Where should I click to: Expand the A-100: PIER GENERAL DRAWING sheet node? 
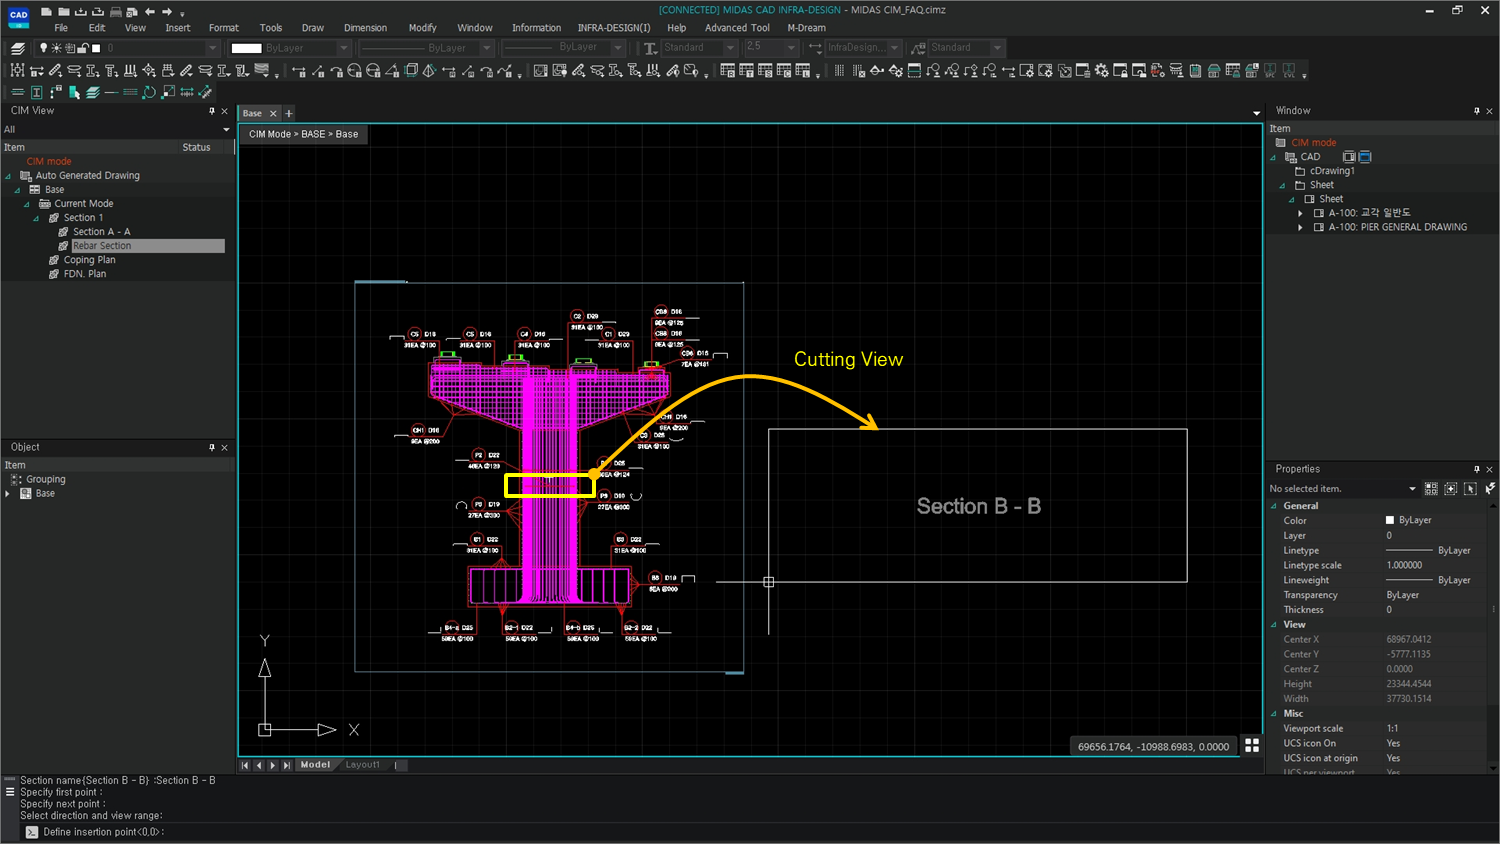coord(1300,227)
